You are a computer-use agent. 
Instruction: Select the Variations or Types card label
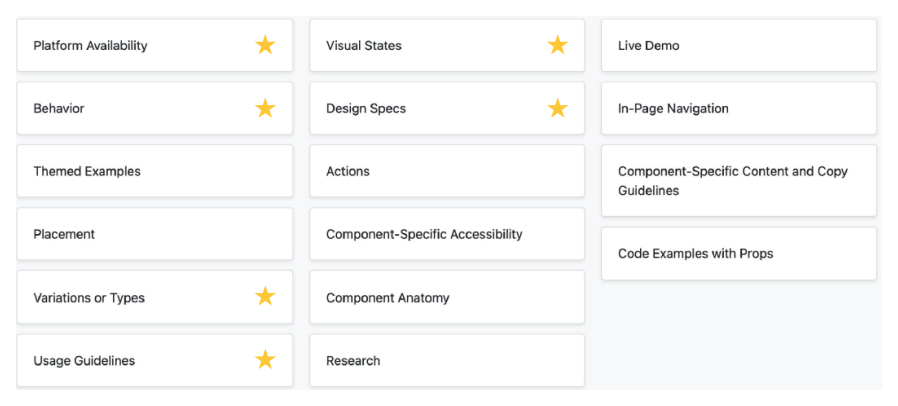coord(89,298)
